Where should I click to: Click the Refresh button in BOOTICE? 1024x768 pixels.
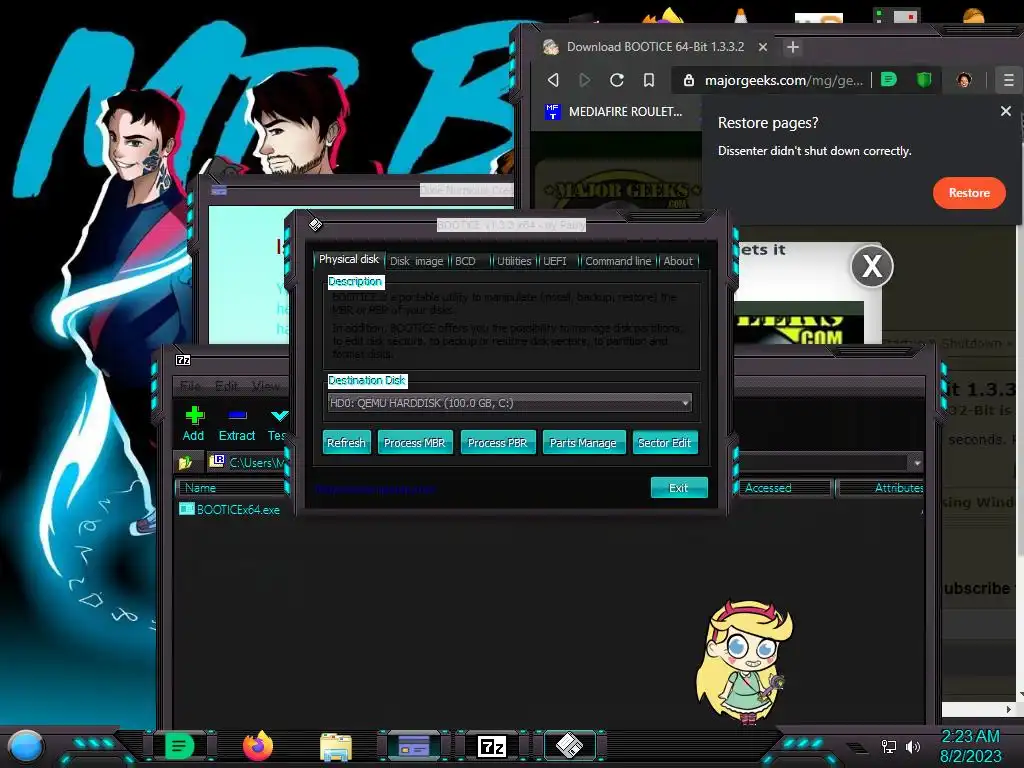[346, 443]
